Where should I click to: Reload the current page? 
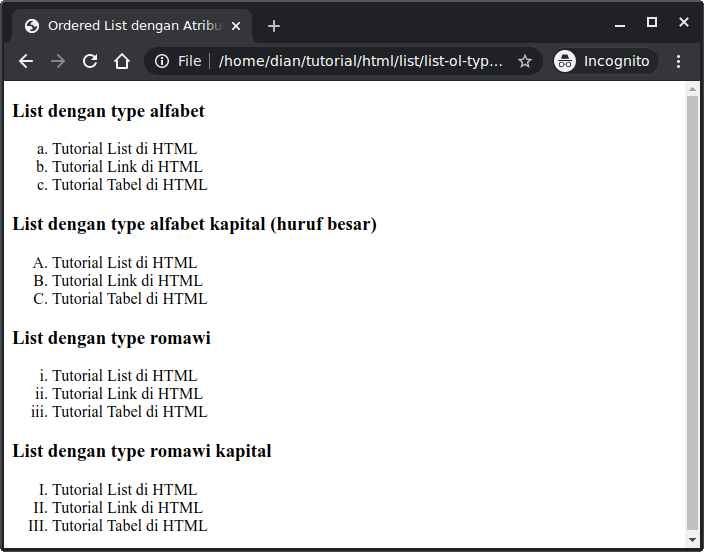[90, 61]
